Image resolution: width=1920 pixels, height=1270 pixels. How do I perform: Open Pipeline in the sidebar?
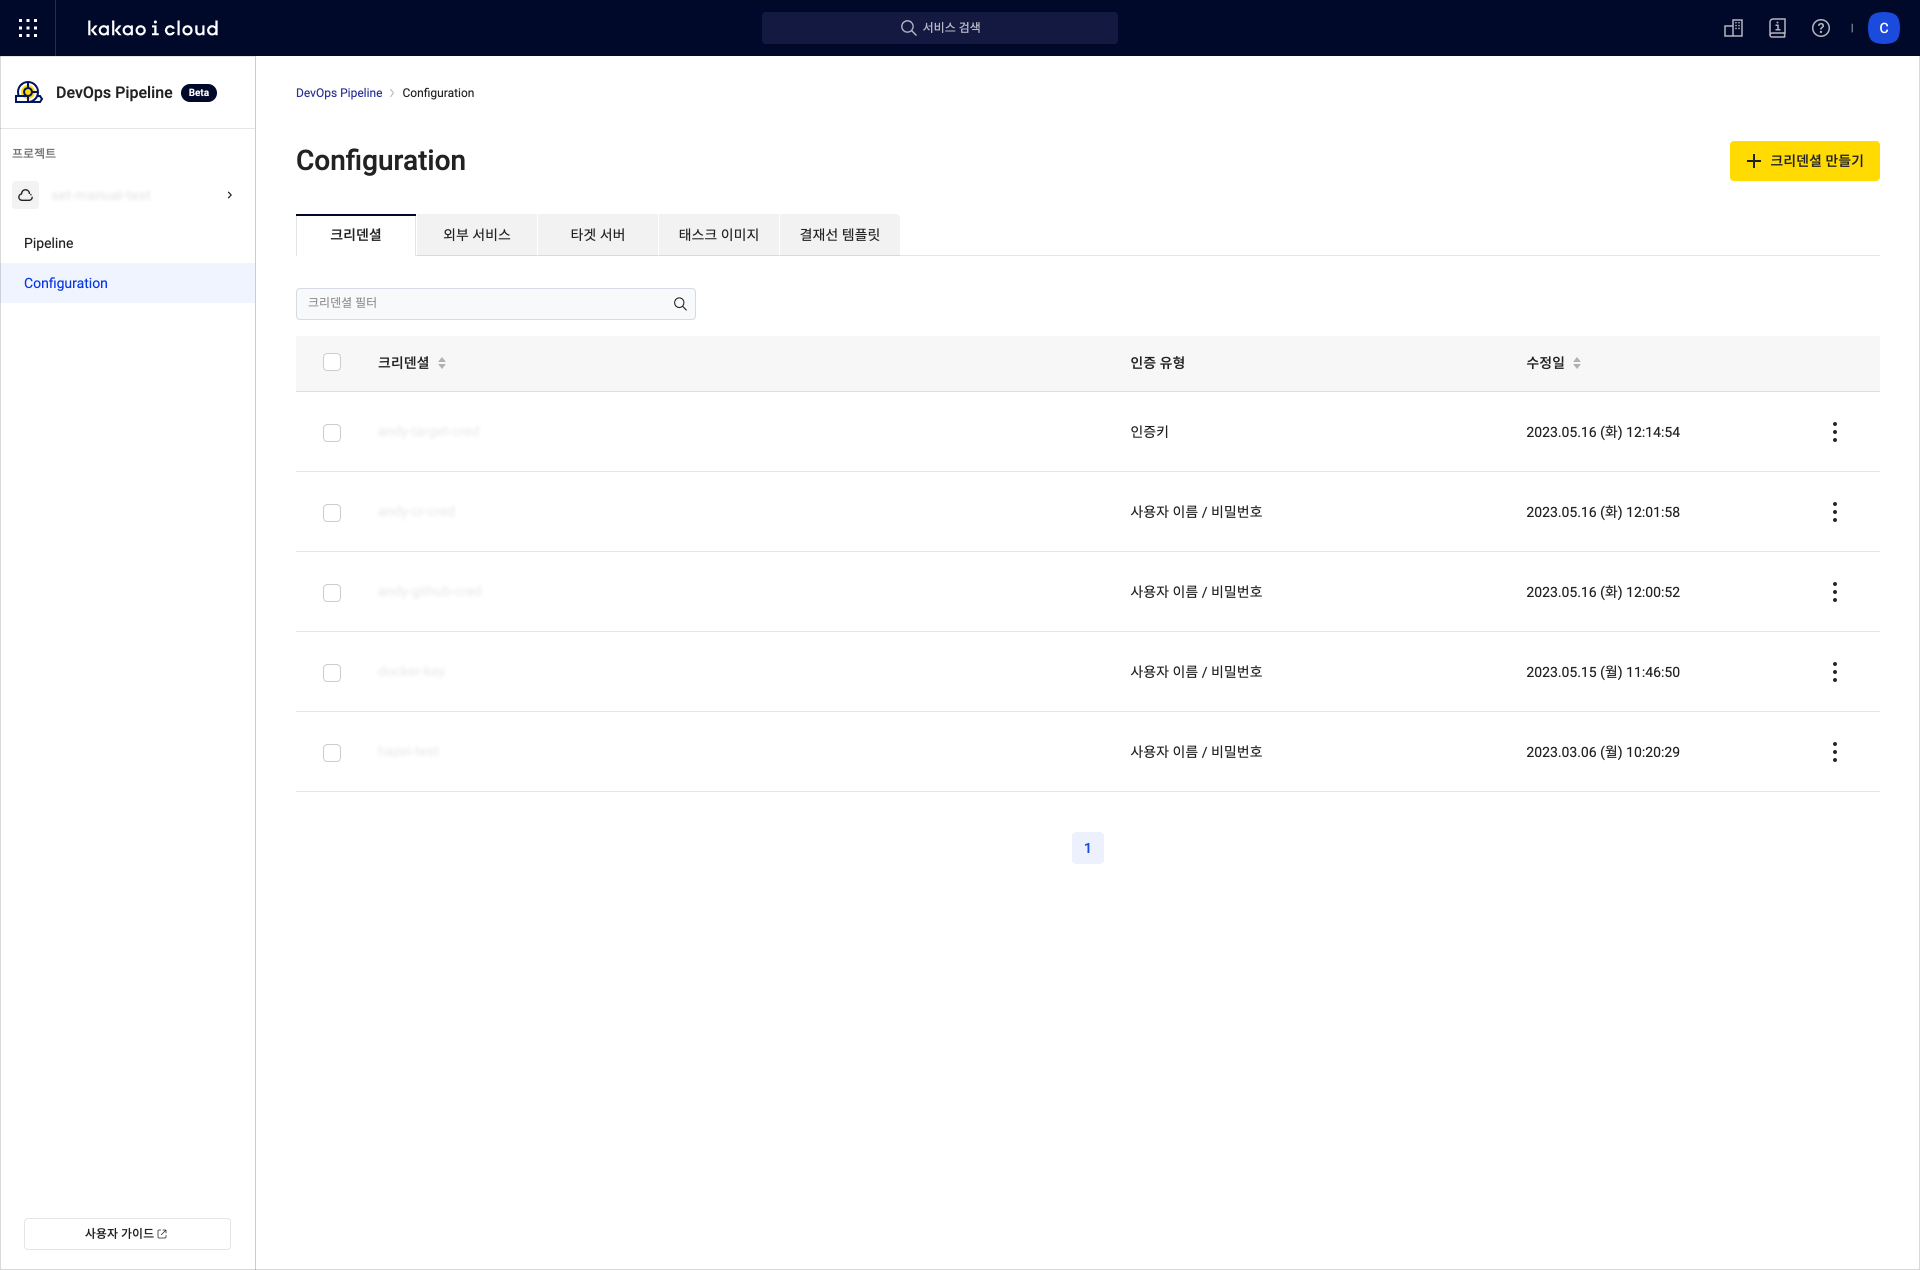click(x=128, y=243)
